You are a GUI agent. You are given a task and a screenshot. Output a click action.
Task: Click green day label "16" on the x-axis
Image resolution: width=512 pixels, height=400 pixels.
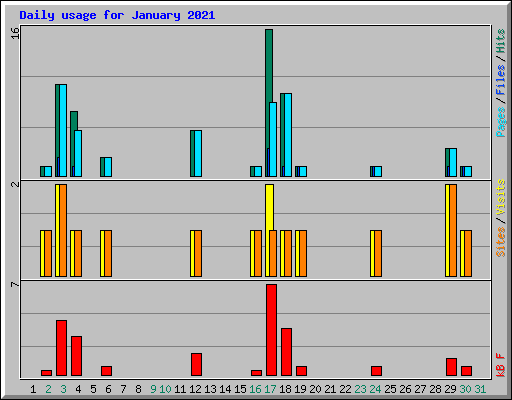coord(255,389)
